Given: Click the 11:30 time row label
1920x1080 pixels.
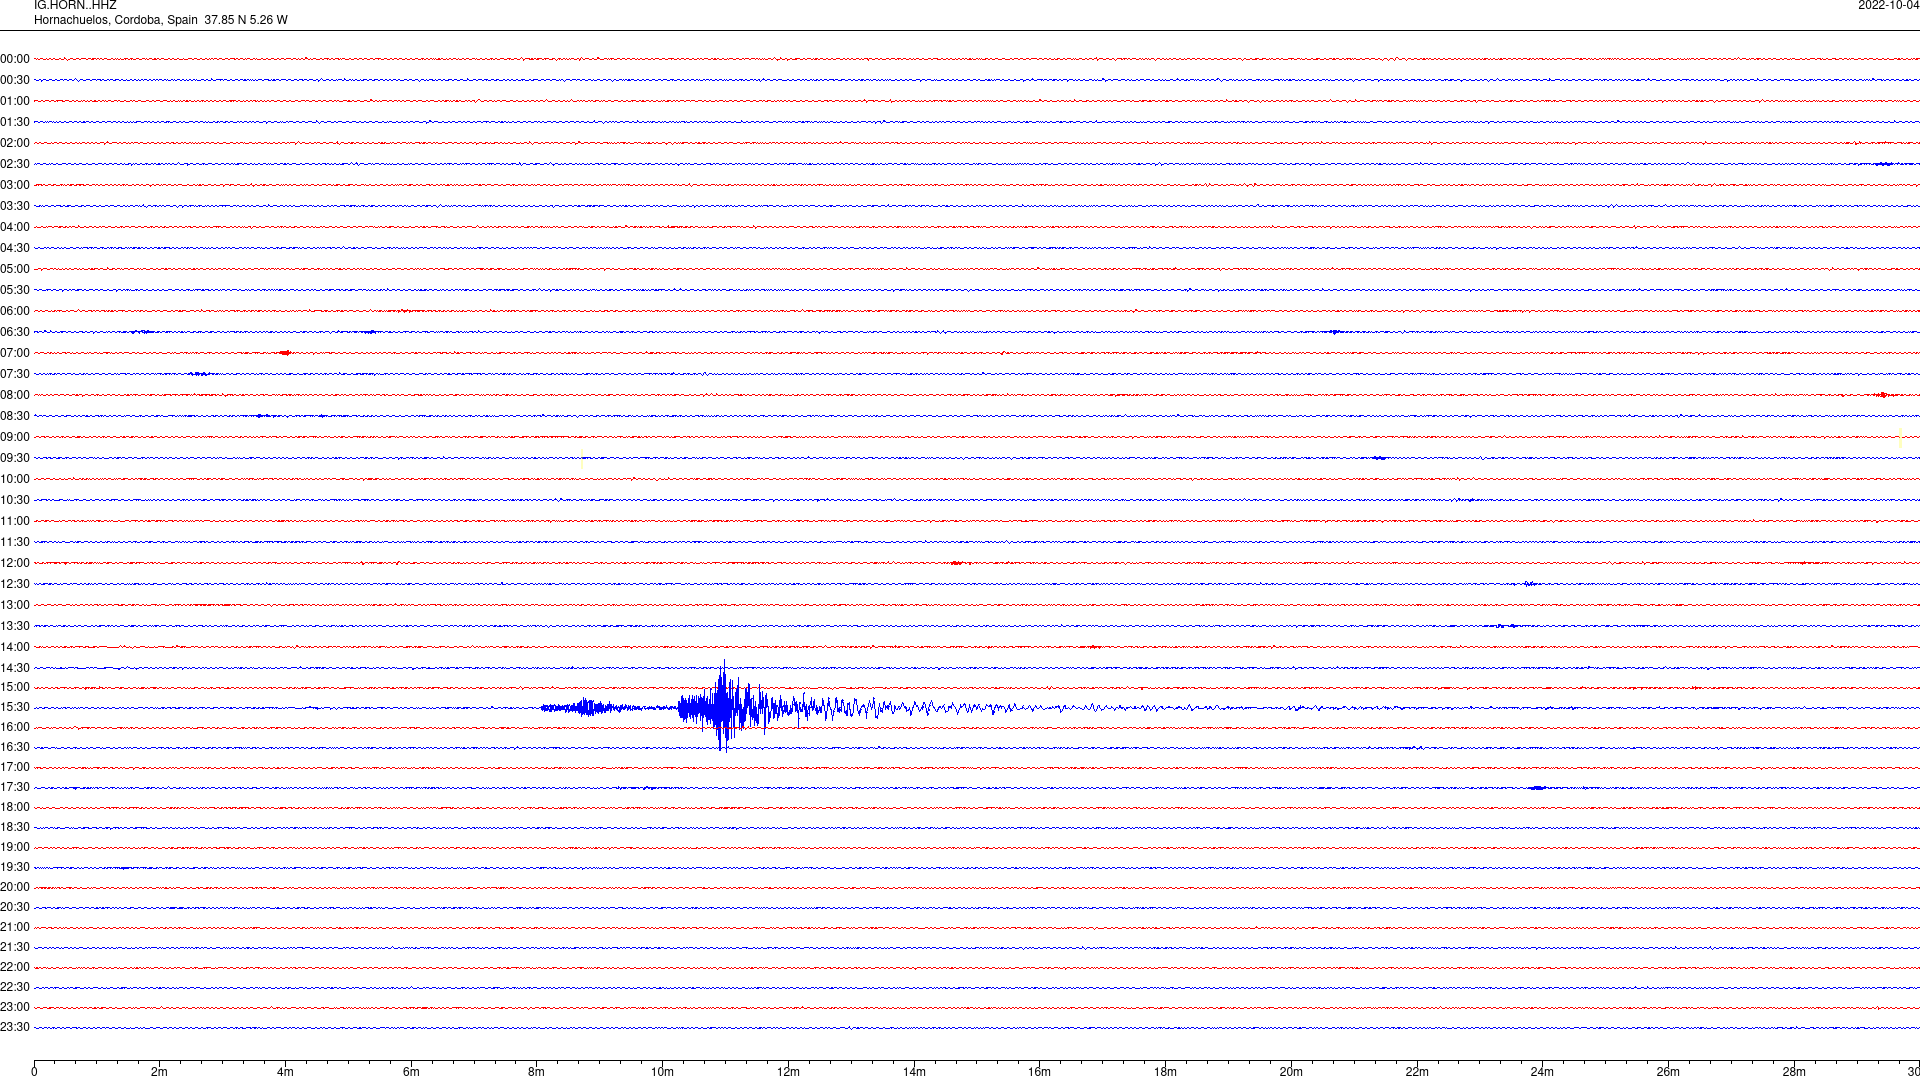Looking at the screenshot, I should 15,542.
